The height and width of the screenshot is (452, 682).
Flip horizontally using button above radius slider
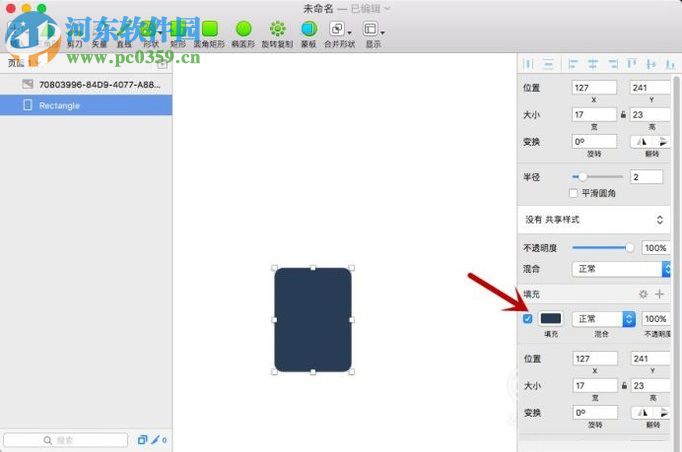[642, 141]
